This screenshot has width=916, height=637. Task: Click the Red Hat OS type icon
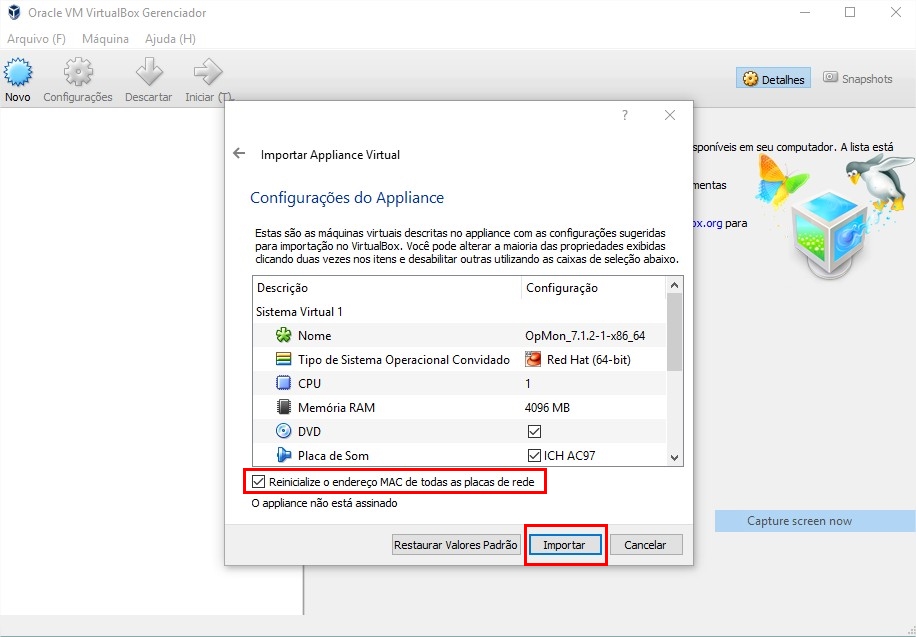tap(534, 360)
